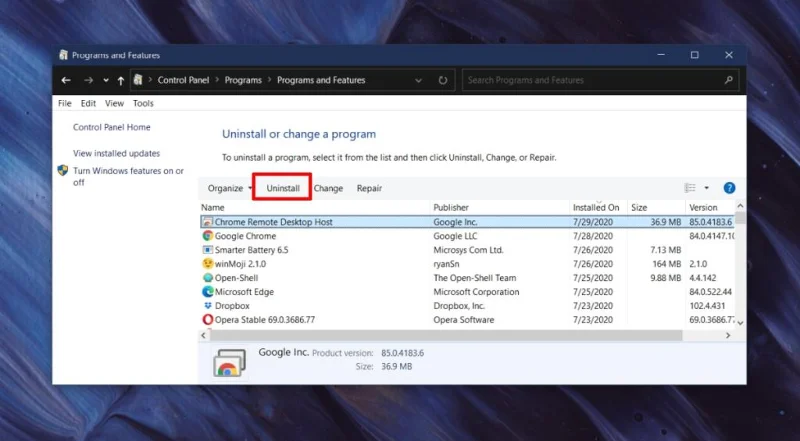Open the File menu
Screen dimensions: 800x441
click(65, 103)
